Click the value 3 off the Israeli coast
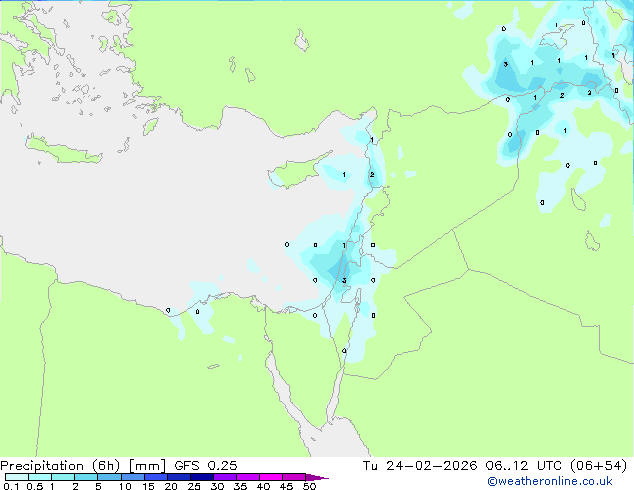 tap(344, 280)
